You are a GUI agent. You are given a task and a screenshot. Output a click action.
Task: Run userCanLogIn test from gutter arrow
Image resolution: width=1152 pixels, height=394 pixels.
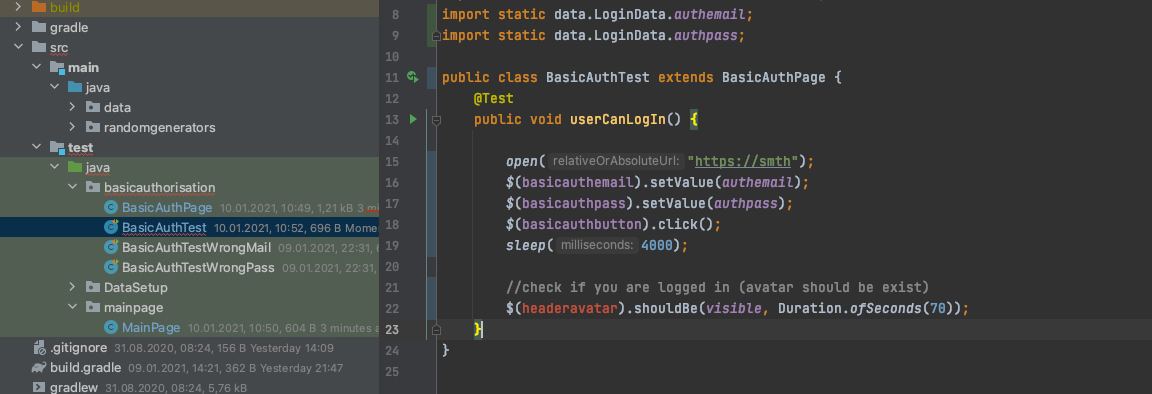click(x=413, y=118)
